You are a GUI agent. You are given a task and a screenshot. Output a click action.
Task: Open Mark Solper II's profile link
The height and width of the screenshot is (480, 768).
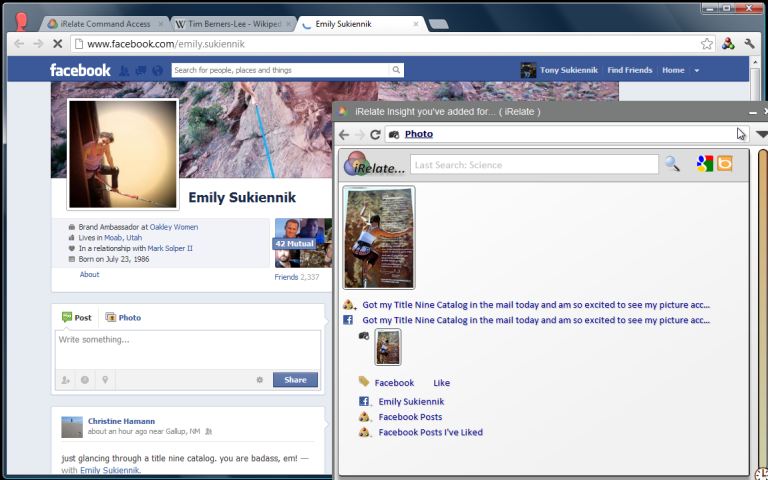(170, 248)
